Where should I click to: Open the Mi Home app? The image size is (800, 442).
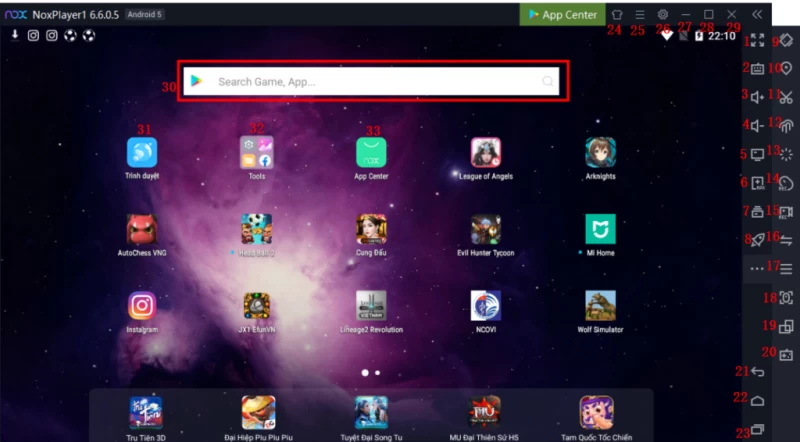pyautogui.click(x=601, y=229)
